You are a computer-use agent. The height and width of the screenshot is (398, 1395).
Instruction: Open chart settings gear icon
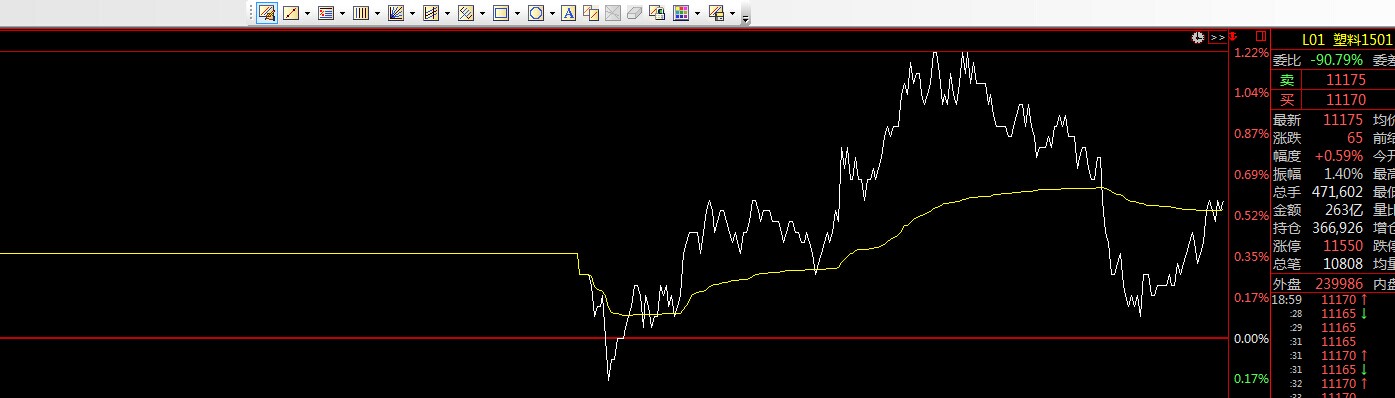coord(1198,37)
